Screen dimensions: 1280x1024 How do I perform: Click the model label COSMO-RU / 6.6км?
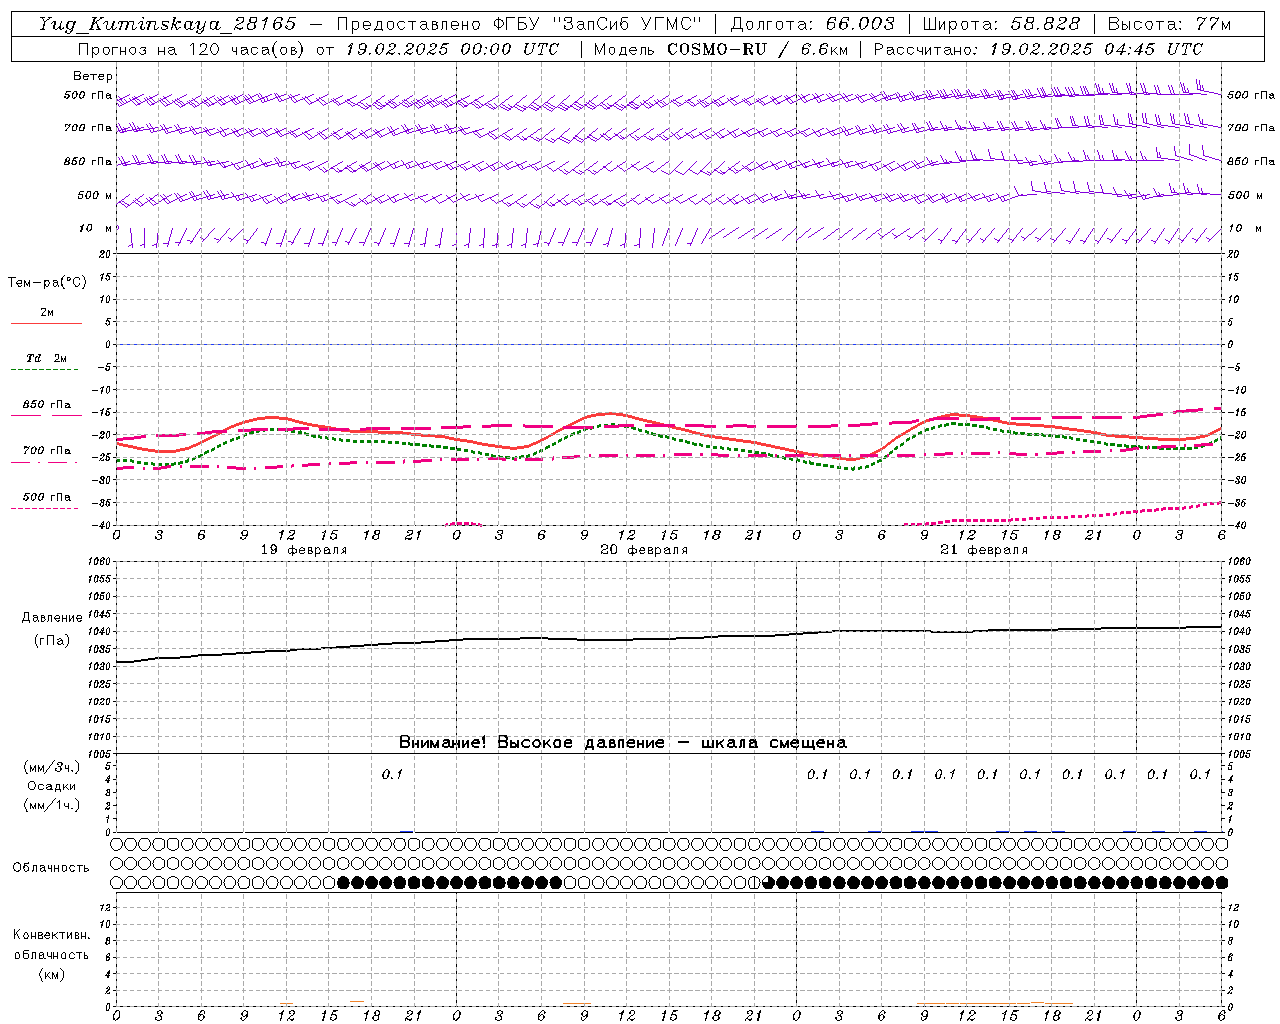[x=758, y=49]
